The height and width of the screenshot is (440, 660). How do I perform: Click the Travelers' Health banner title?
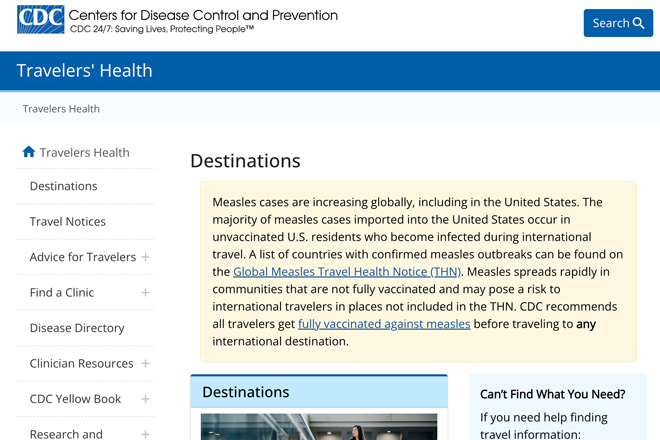pos(84,70)
